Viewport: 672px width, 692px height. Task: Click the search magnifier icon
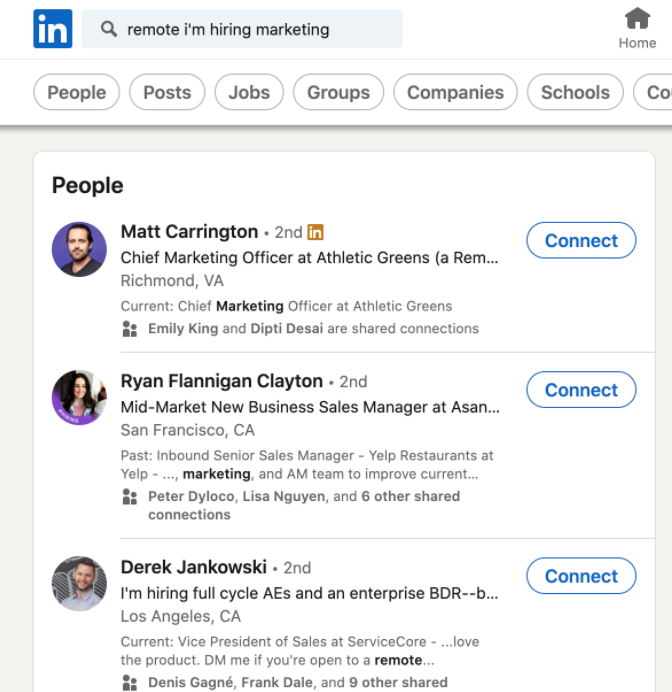108,30
